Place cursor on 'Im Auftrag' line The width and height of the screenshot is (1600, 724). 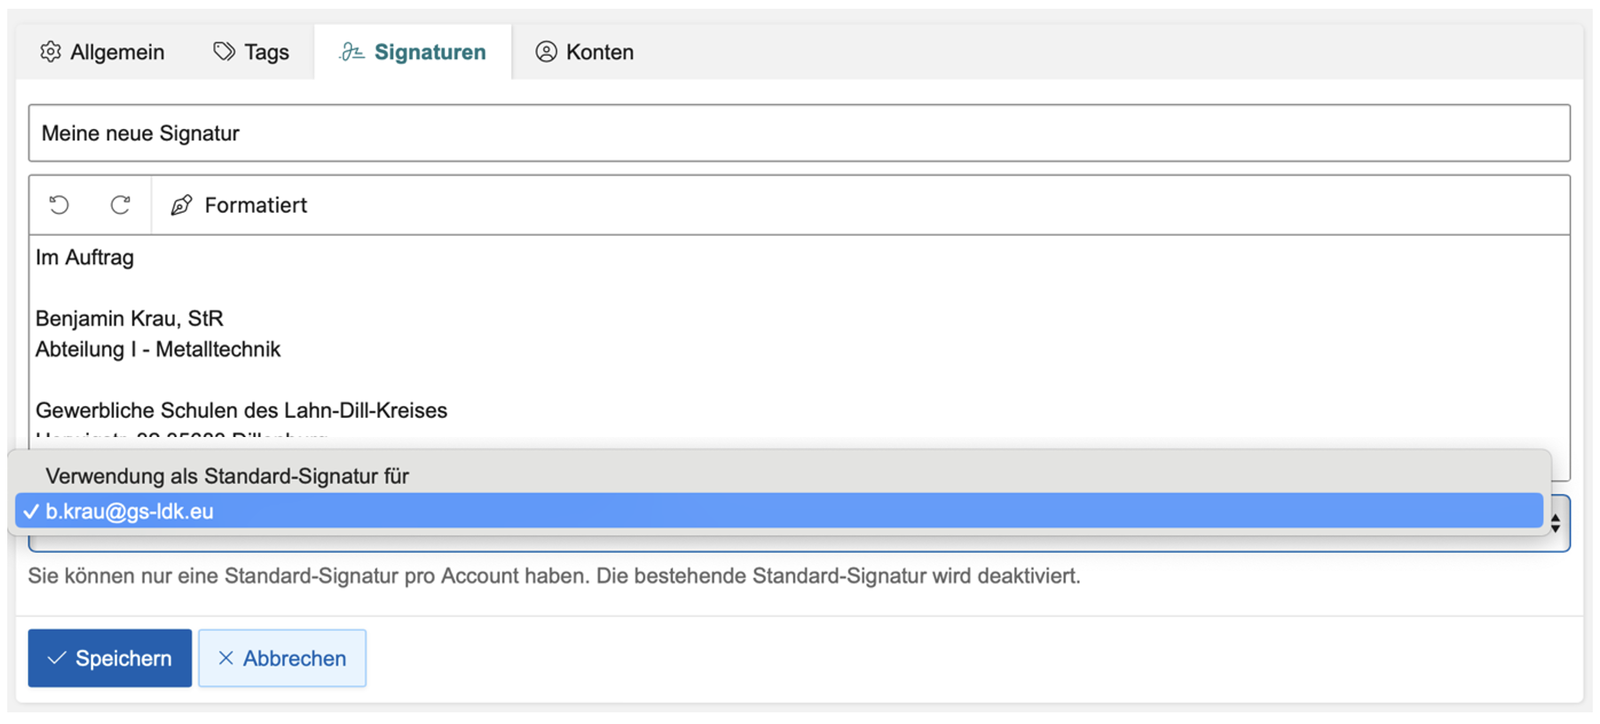(x=85, y=258)
